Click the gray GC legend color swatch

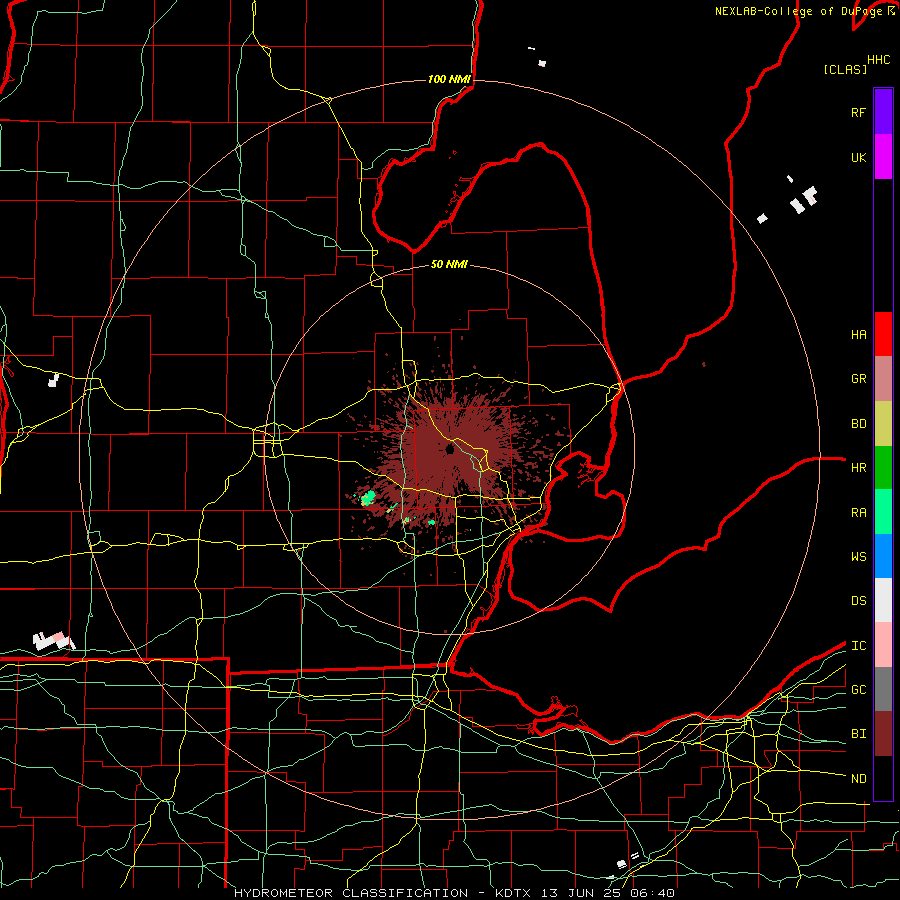tap(883, 689)
